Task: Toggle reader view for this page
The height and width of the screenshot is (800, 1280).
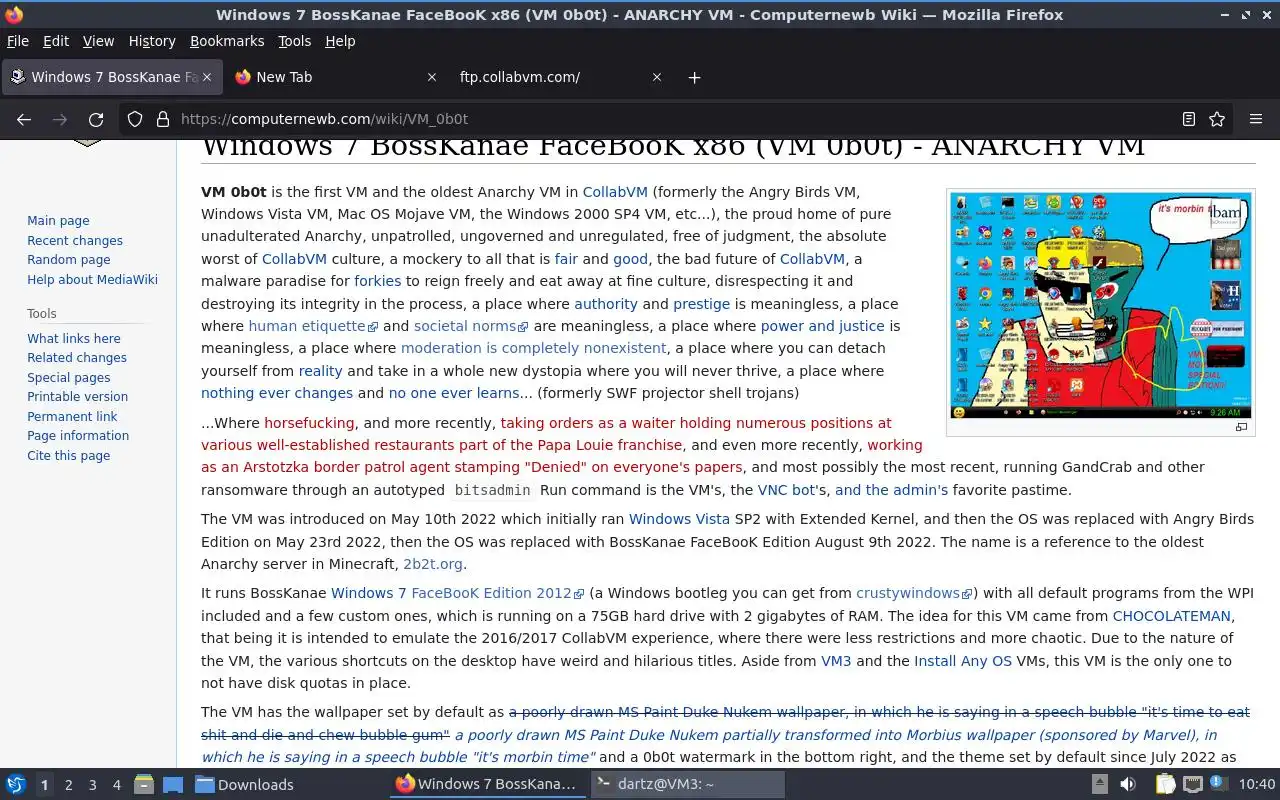Action: pos(1189,119)
